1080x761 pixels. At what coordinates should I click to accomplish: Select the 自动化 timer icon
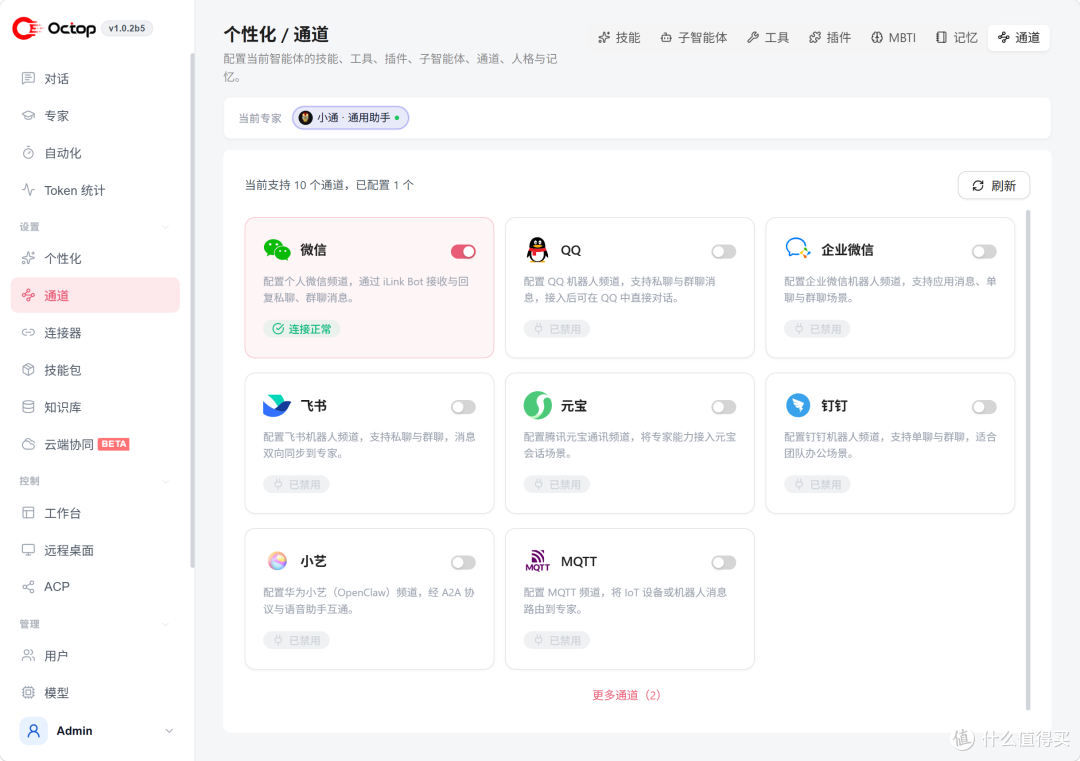[x=28, y=153]
